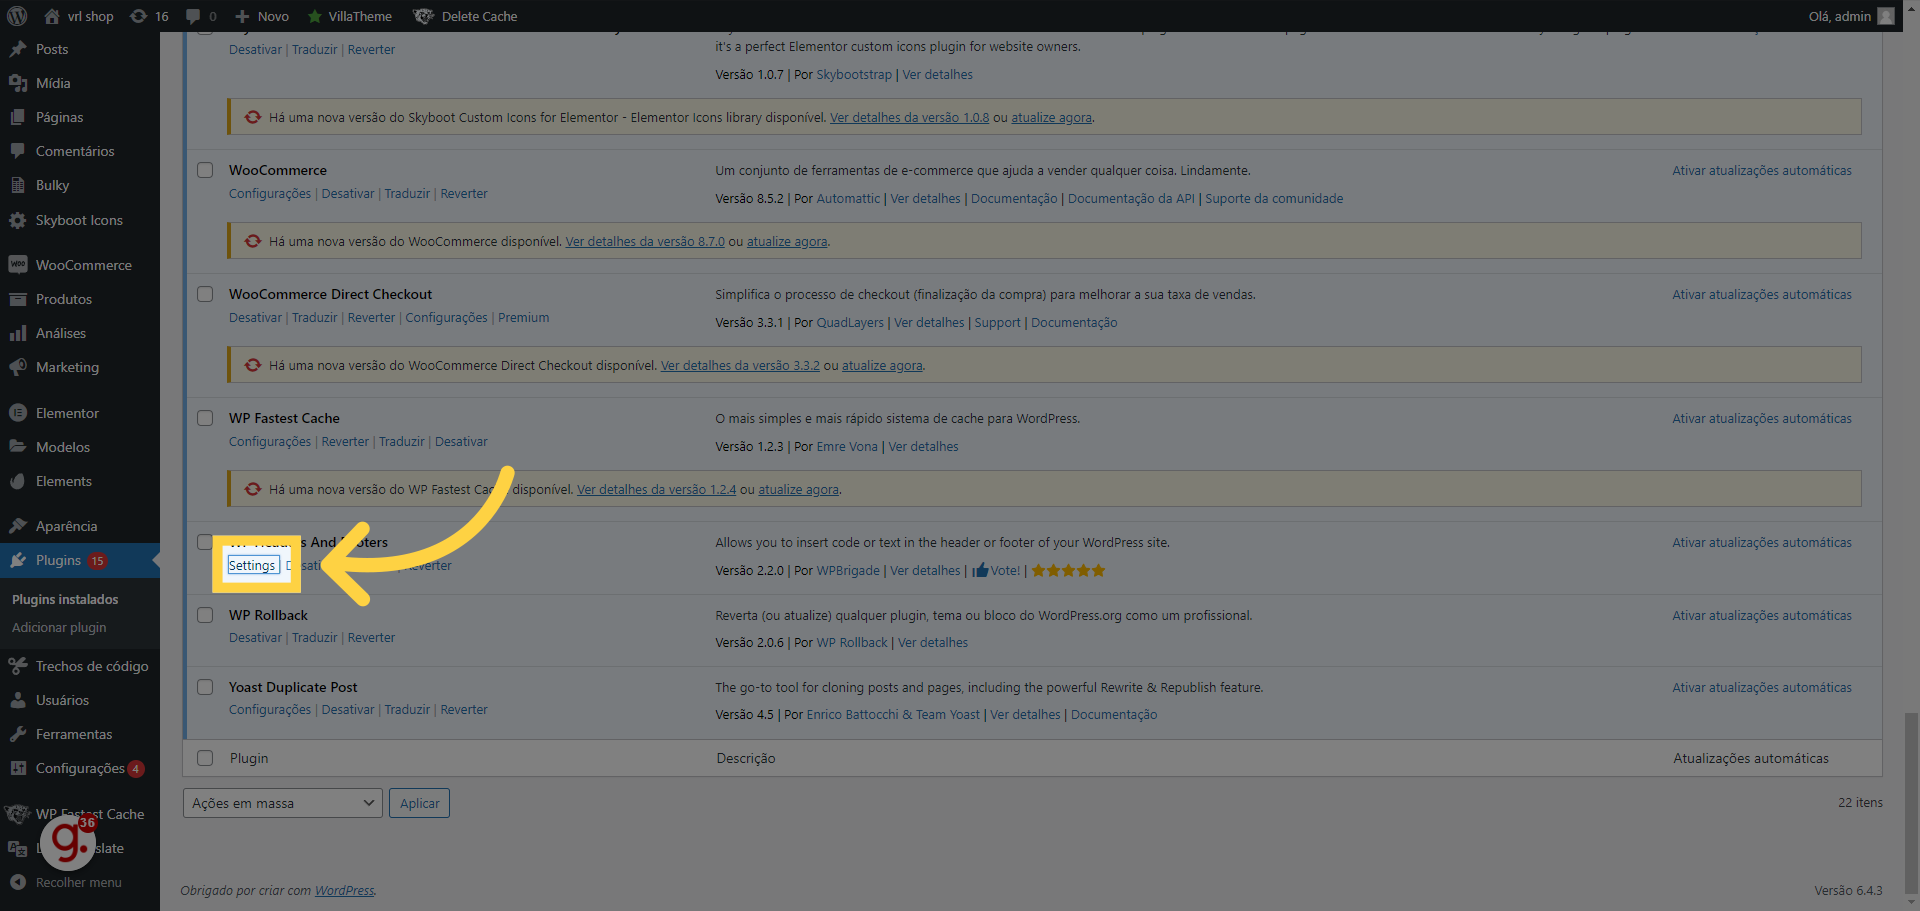
Task: Open the 16 pending updates icon
Action: tap(138, 16)
